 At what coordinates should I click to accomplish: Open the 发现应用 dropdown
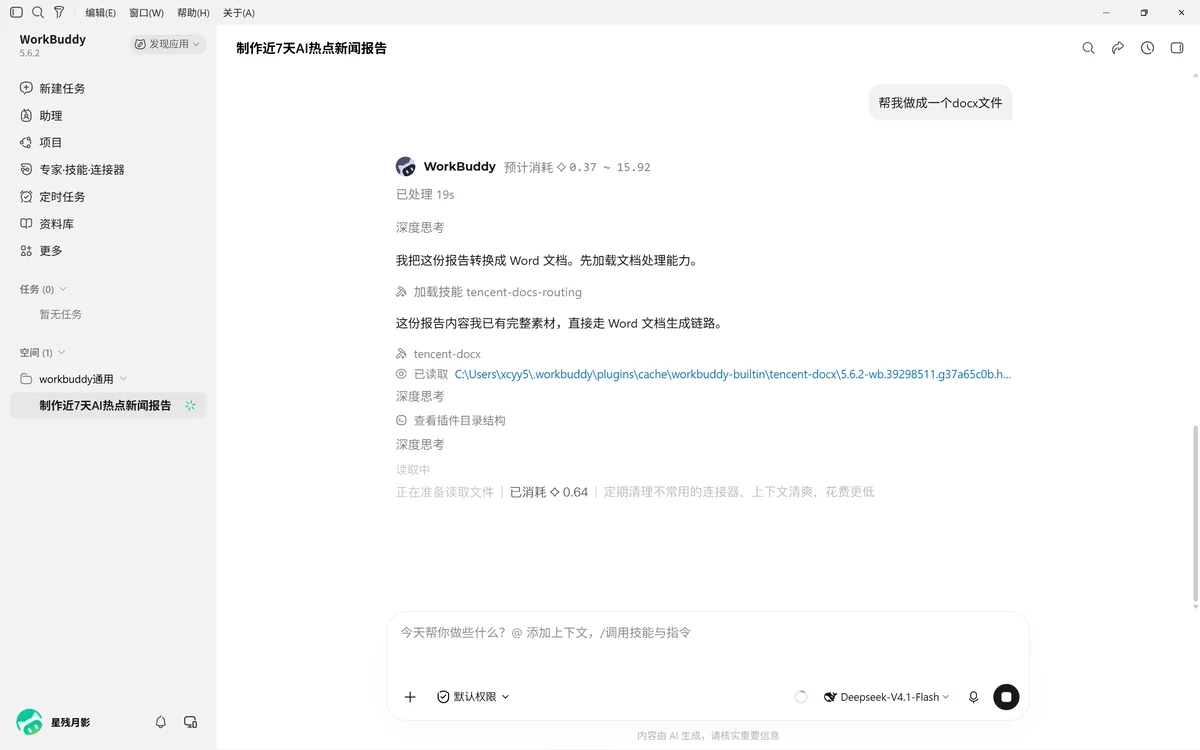tap(168, 44)
